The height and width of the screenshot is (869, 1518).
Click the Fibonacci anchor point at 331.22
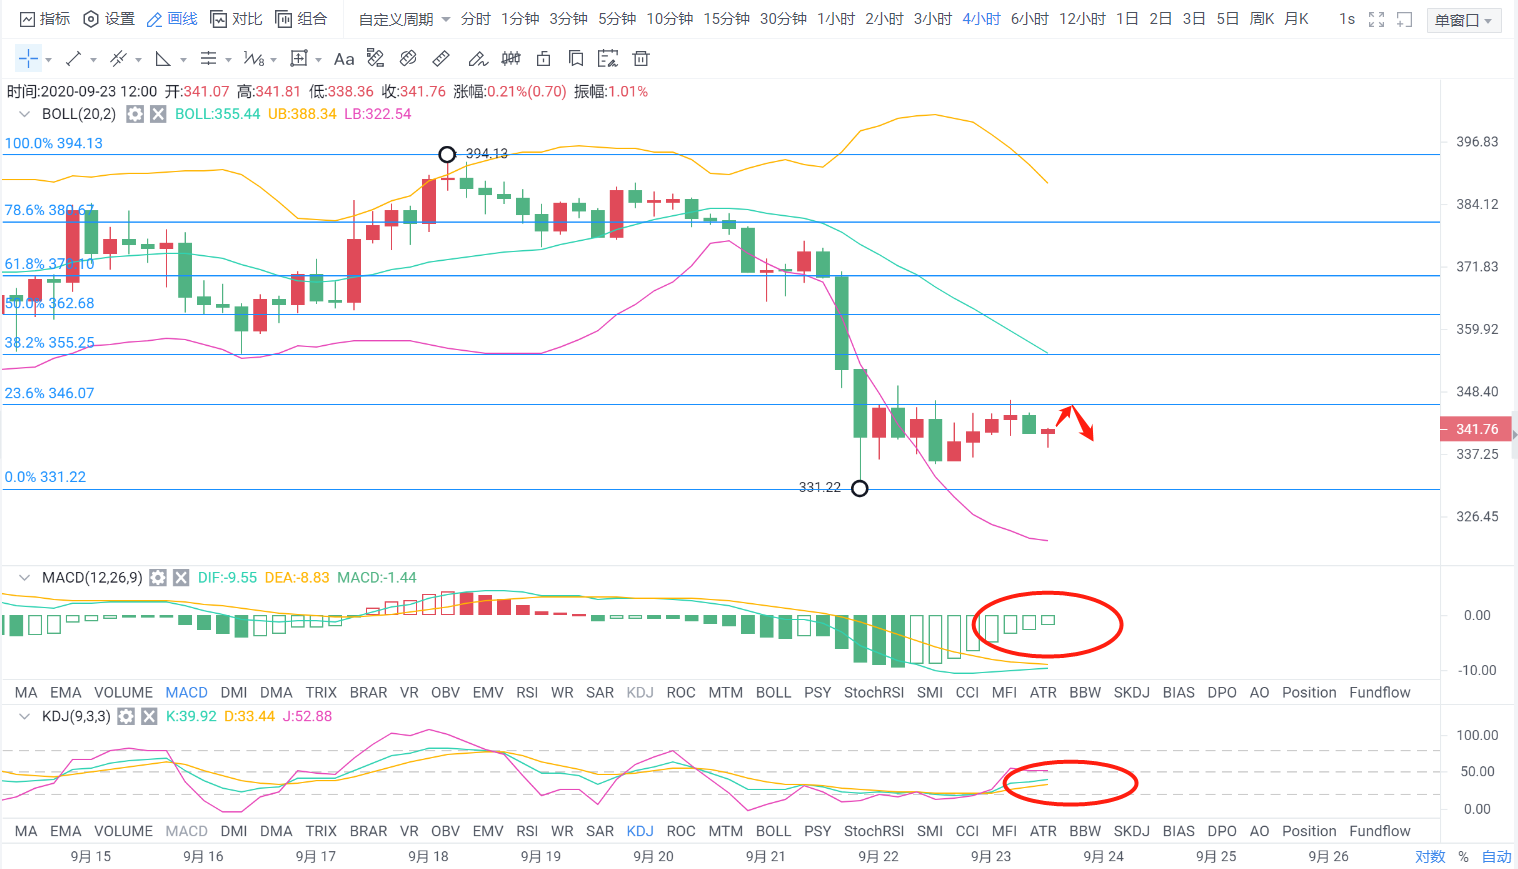click(x=860, y=488)
